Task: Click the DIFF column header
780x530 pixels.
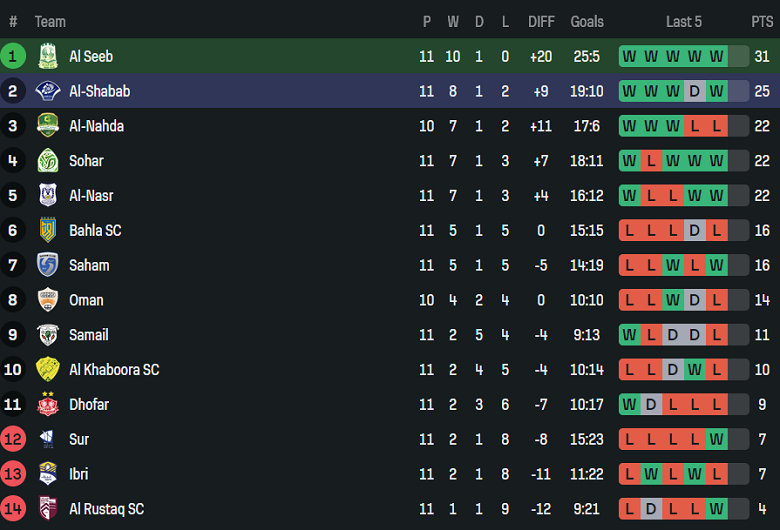Action: tap(541, 21)
